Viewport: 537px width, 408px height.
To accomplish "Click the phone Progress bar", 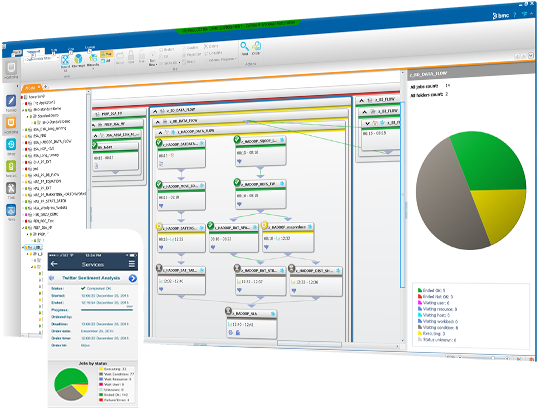I will coord(107,309).
